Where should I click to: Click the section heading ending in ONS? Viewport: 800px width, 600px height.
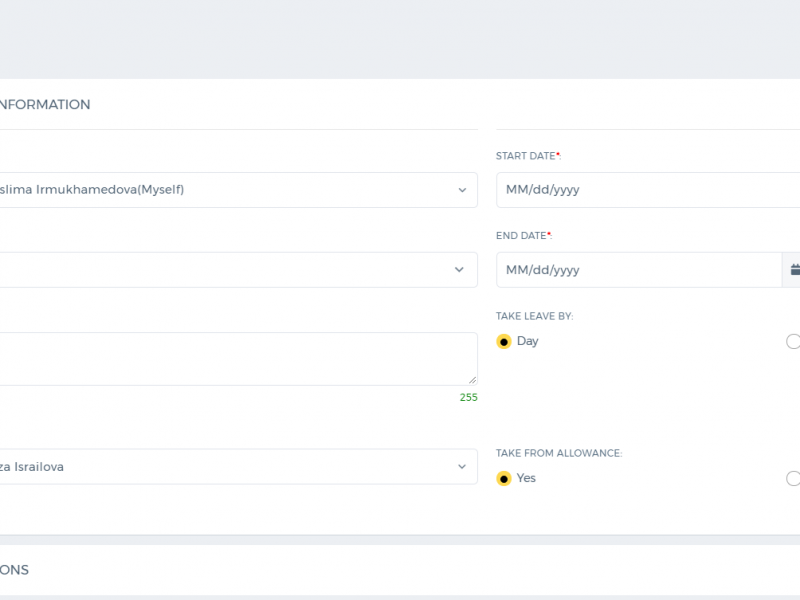pyautogui.click(x=14, y=570)
